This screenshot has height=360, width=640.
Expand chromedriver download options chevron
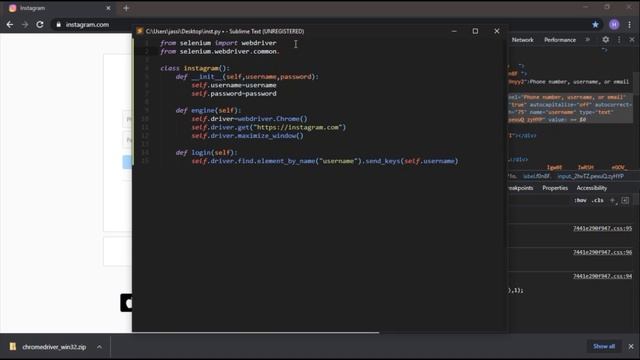coord(99,347)
